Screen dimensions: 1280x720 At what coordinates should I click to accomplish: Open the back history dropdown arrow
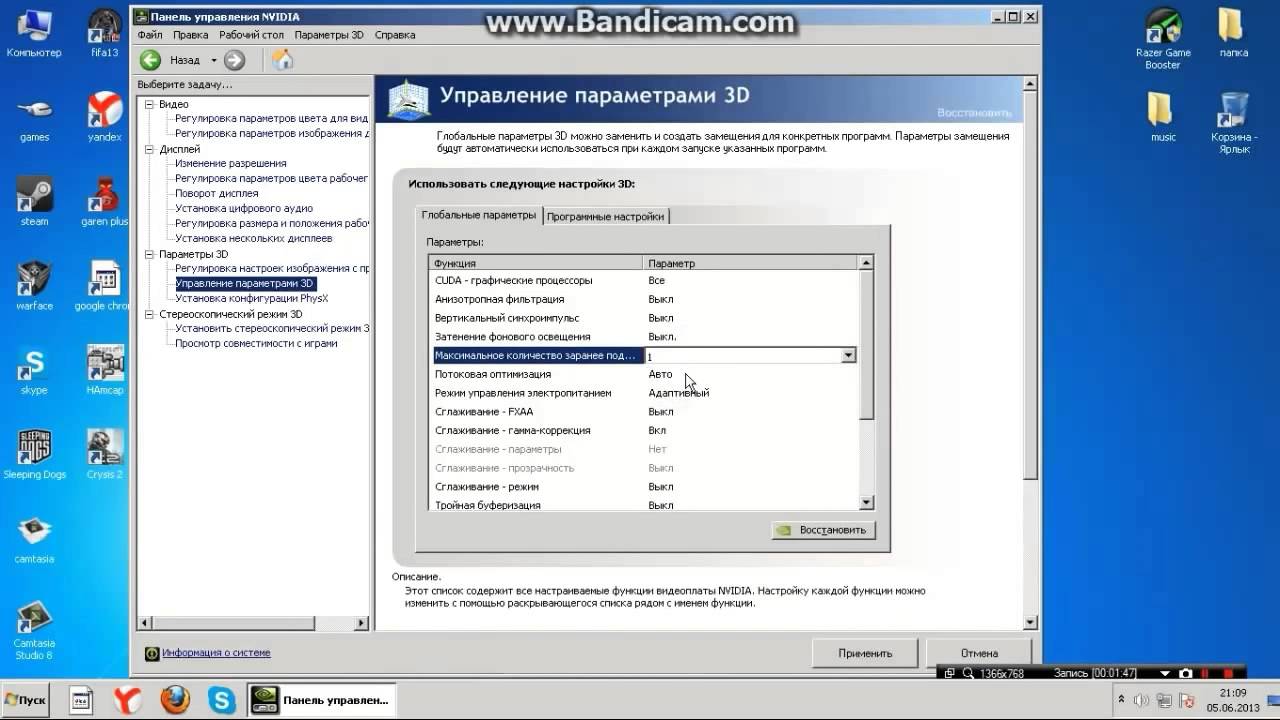click(213, 60)
